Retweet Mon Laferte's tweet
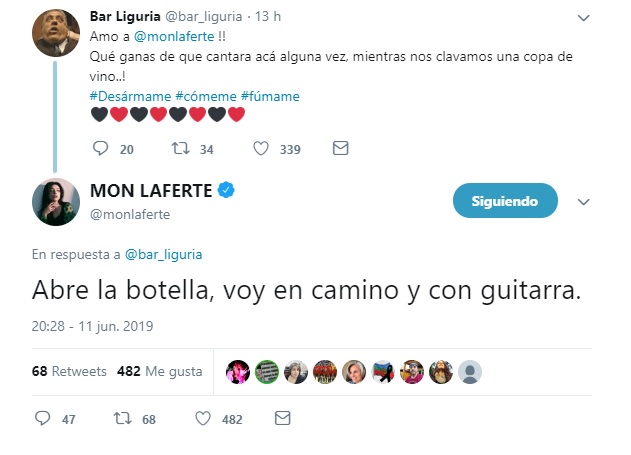Screen dimensions: 631x455 pos(123,418)
